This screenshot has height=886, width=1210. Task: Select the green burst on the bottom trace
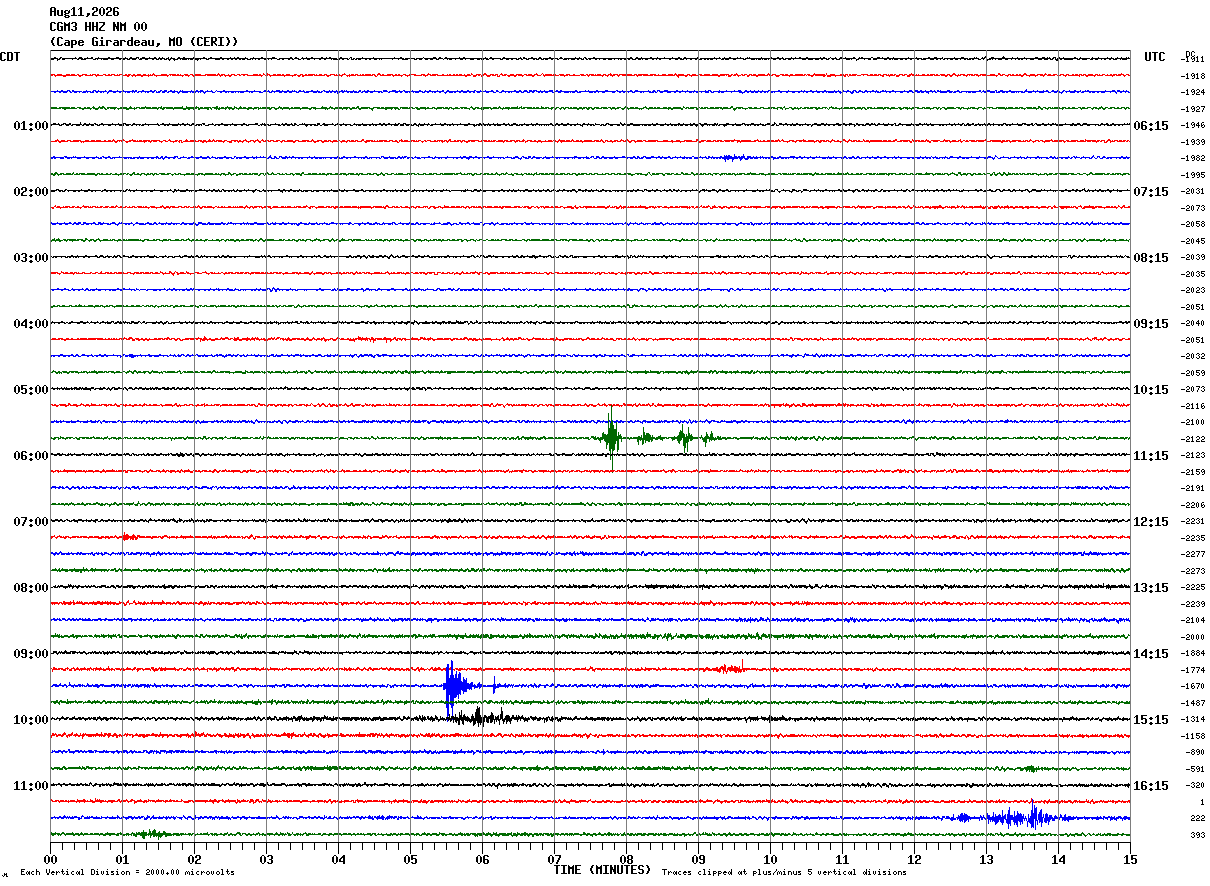click(152, 834)
